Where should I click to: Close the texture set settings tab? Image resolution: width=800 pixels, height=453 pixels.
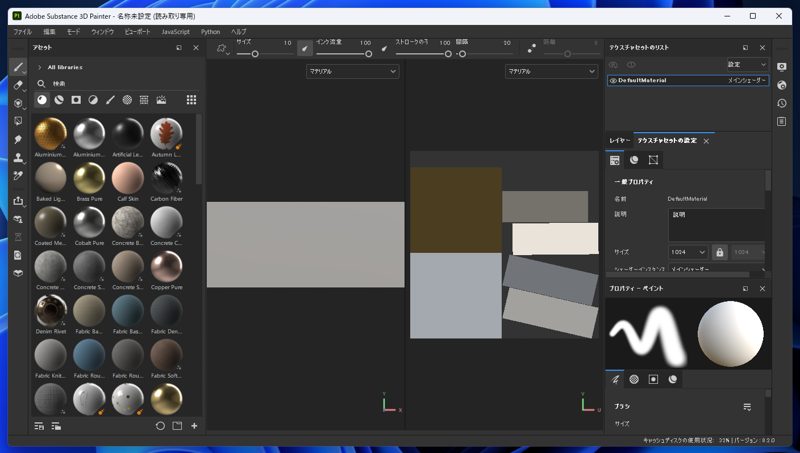pyautogui.click(x=706, y=141)
